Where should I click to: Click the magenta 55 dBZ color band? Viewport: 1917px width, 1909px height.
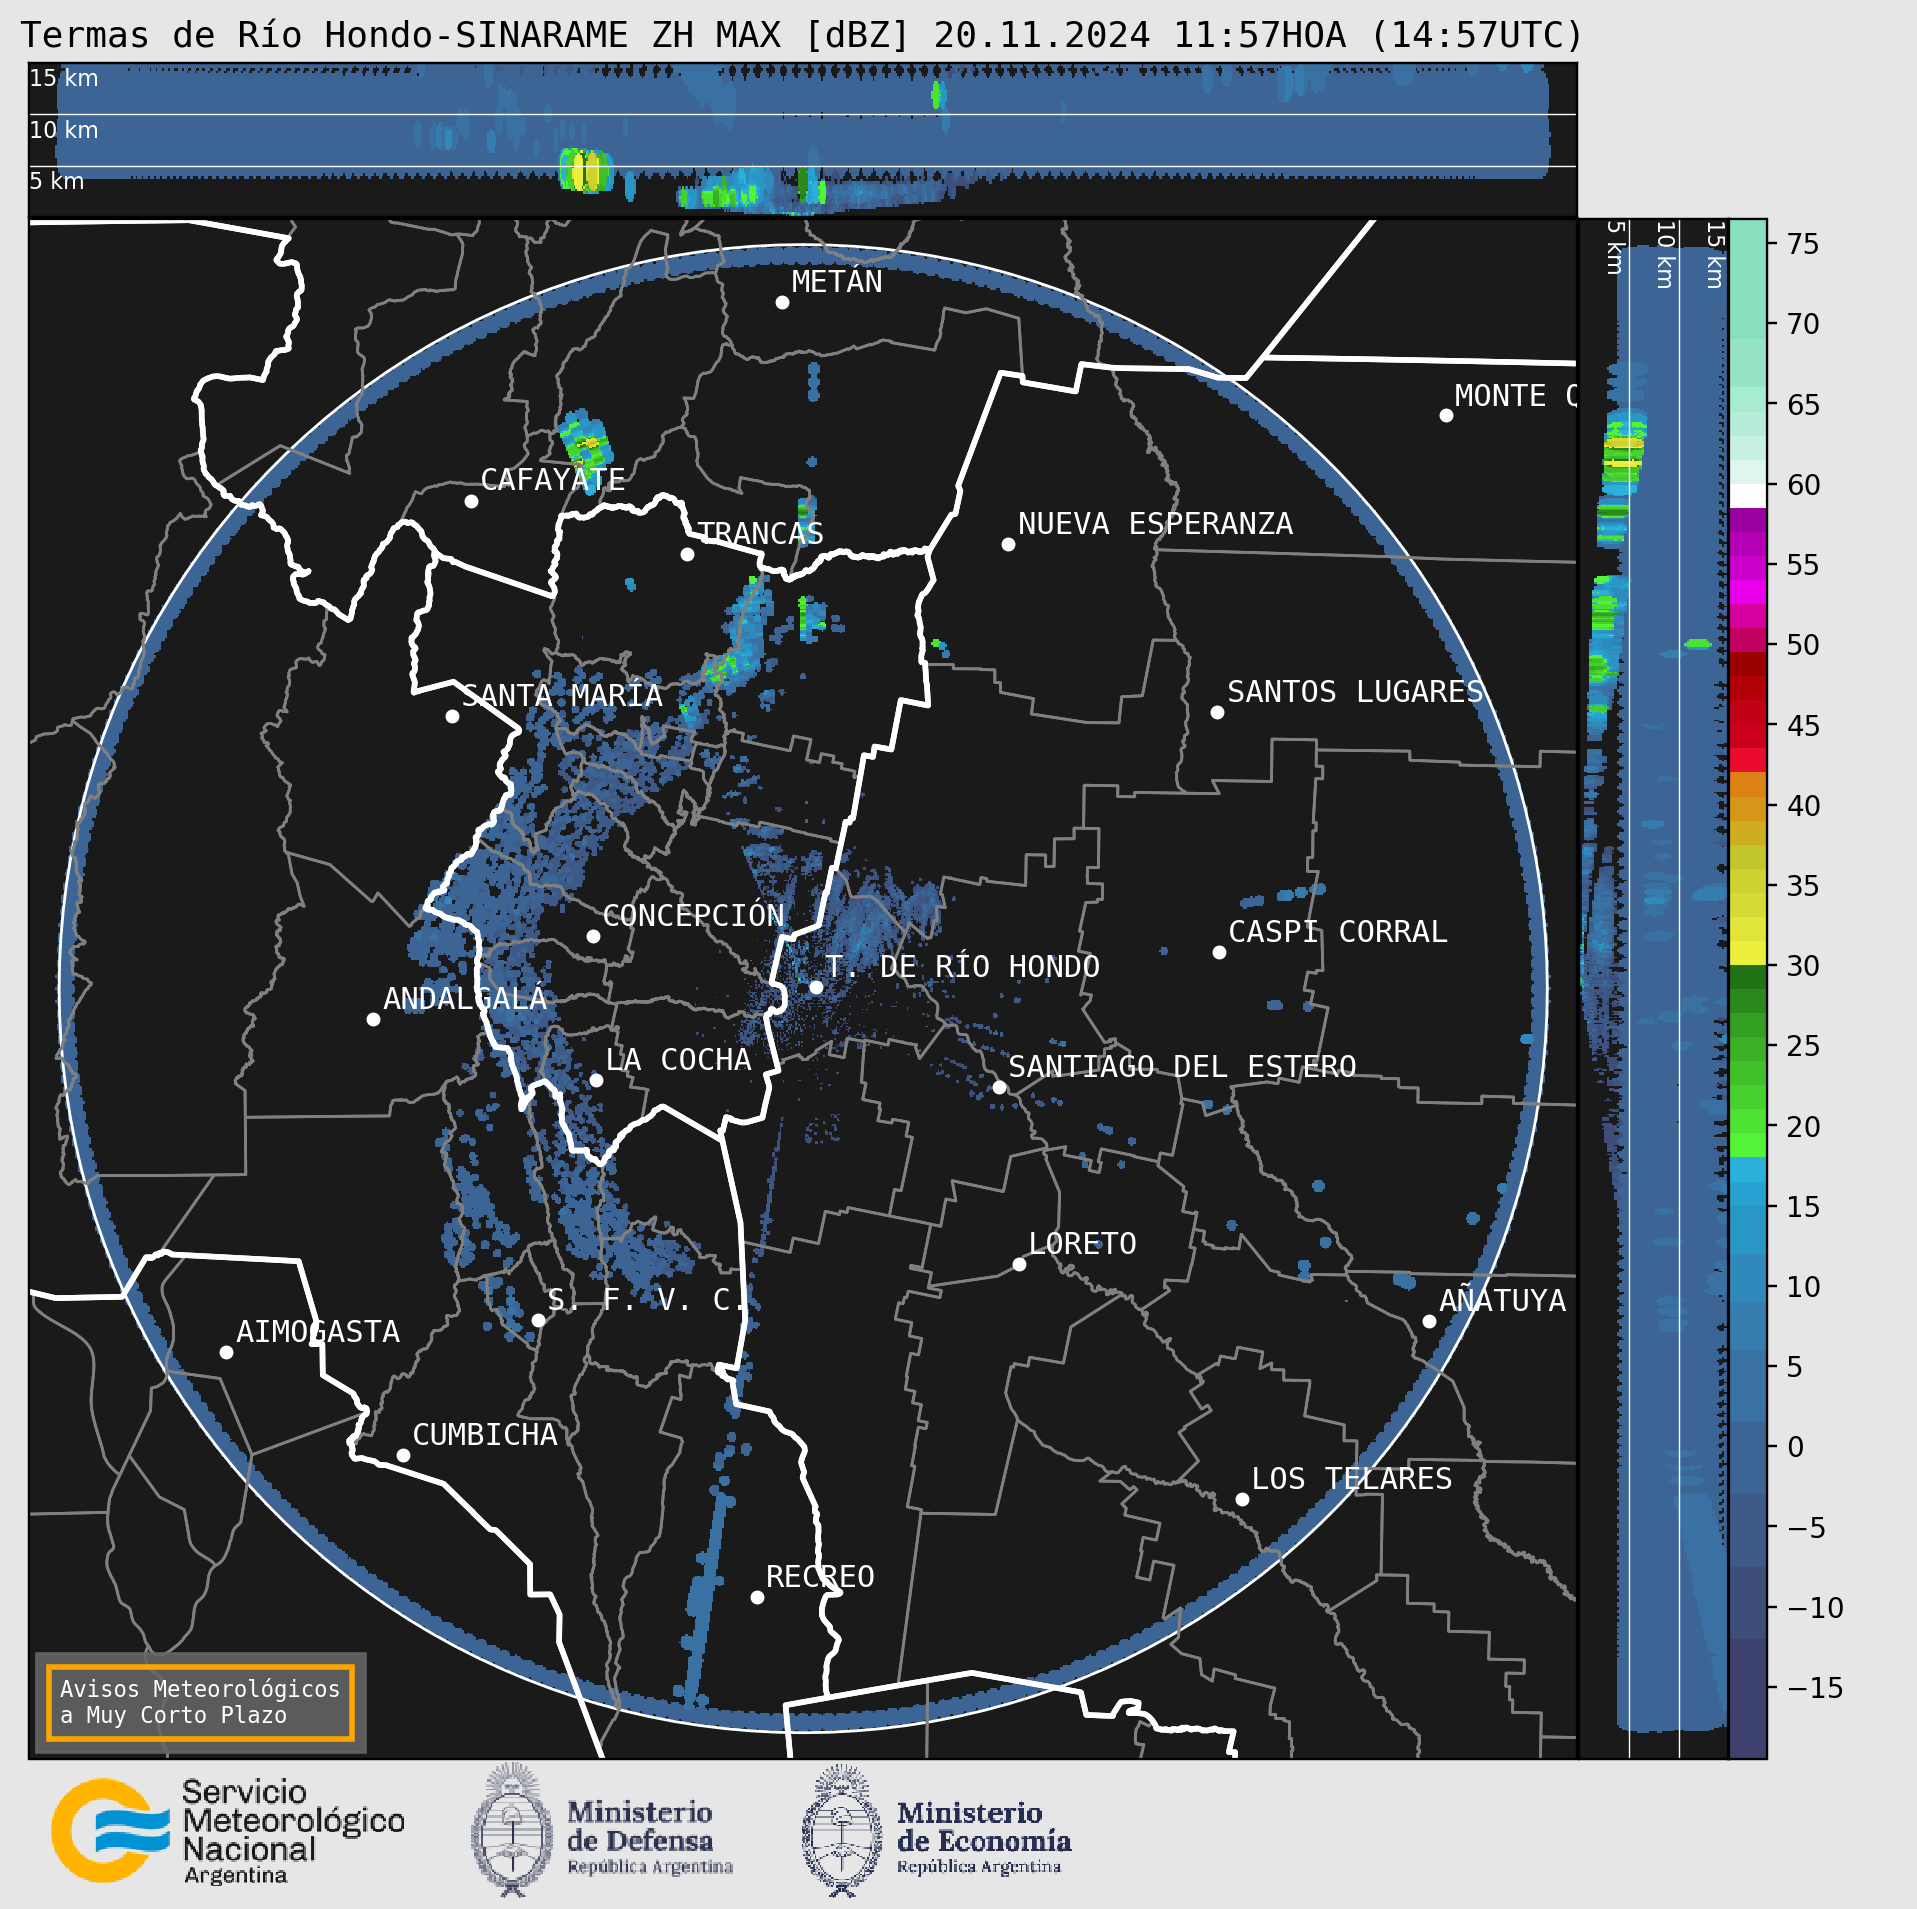[1748, 568]
